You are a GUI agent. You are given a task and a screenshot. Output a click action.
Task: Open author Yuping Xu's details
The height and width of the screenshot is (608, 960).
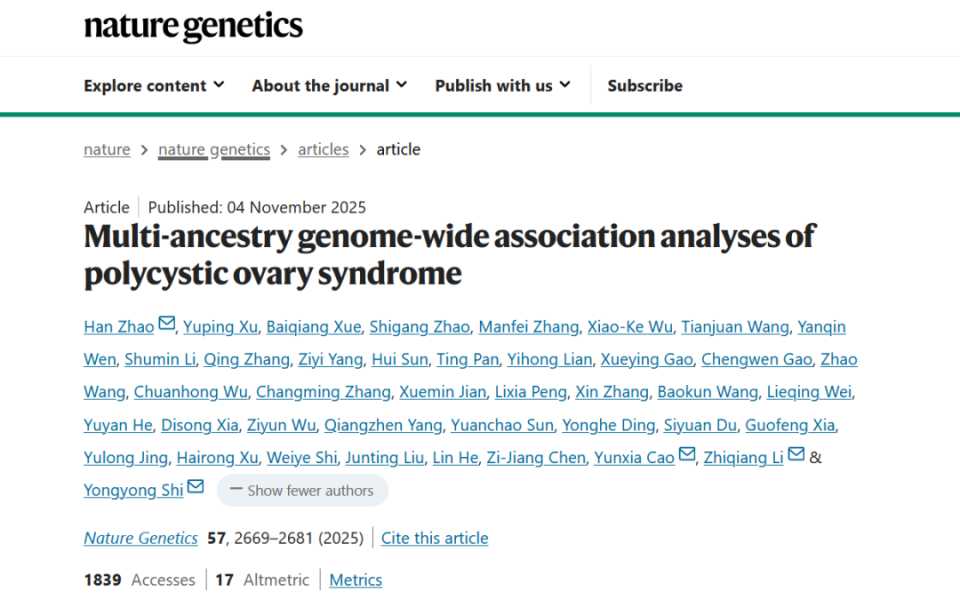coord(221,327)
